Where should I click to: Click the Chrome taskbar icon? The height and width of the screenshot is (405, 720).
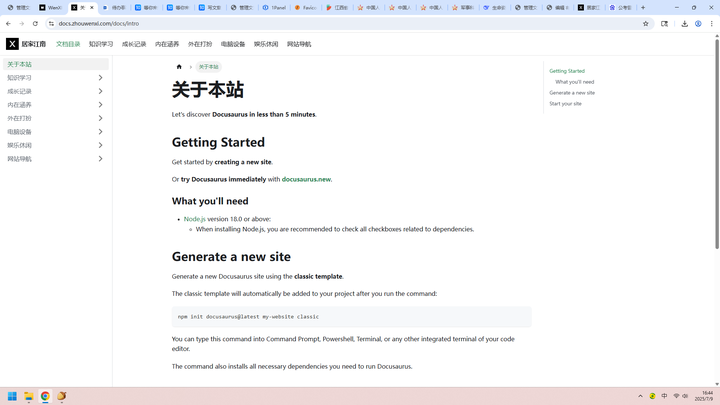45,396
